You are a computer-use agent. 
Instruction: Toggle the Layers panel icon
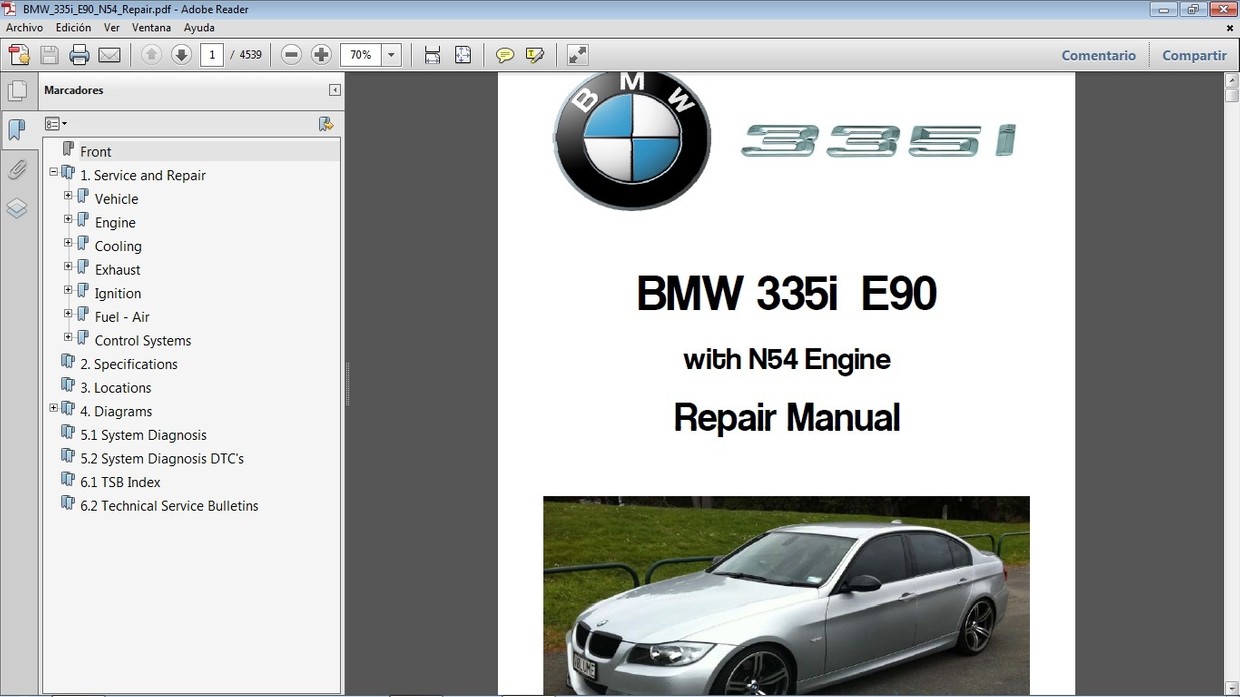(17, 208)
